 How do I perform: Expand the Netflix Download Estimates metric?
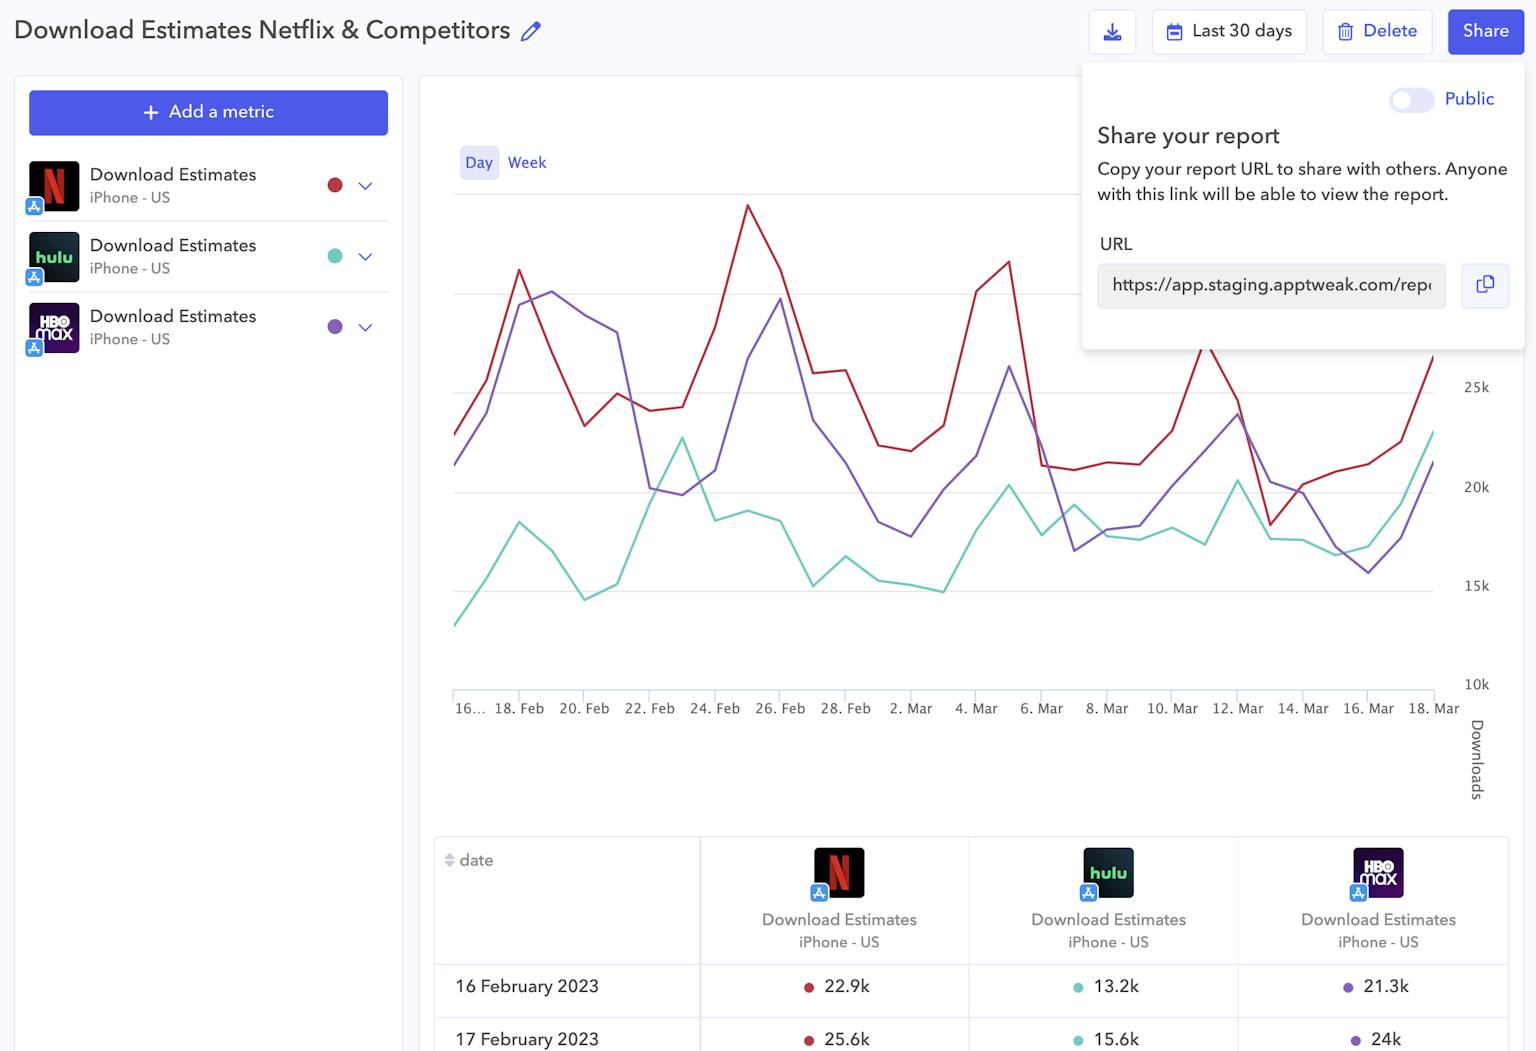click(365, 185)
